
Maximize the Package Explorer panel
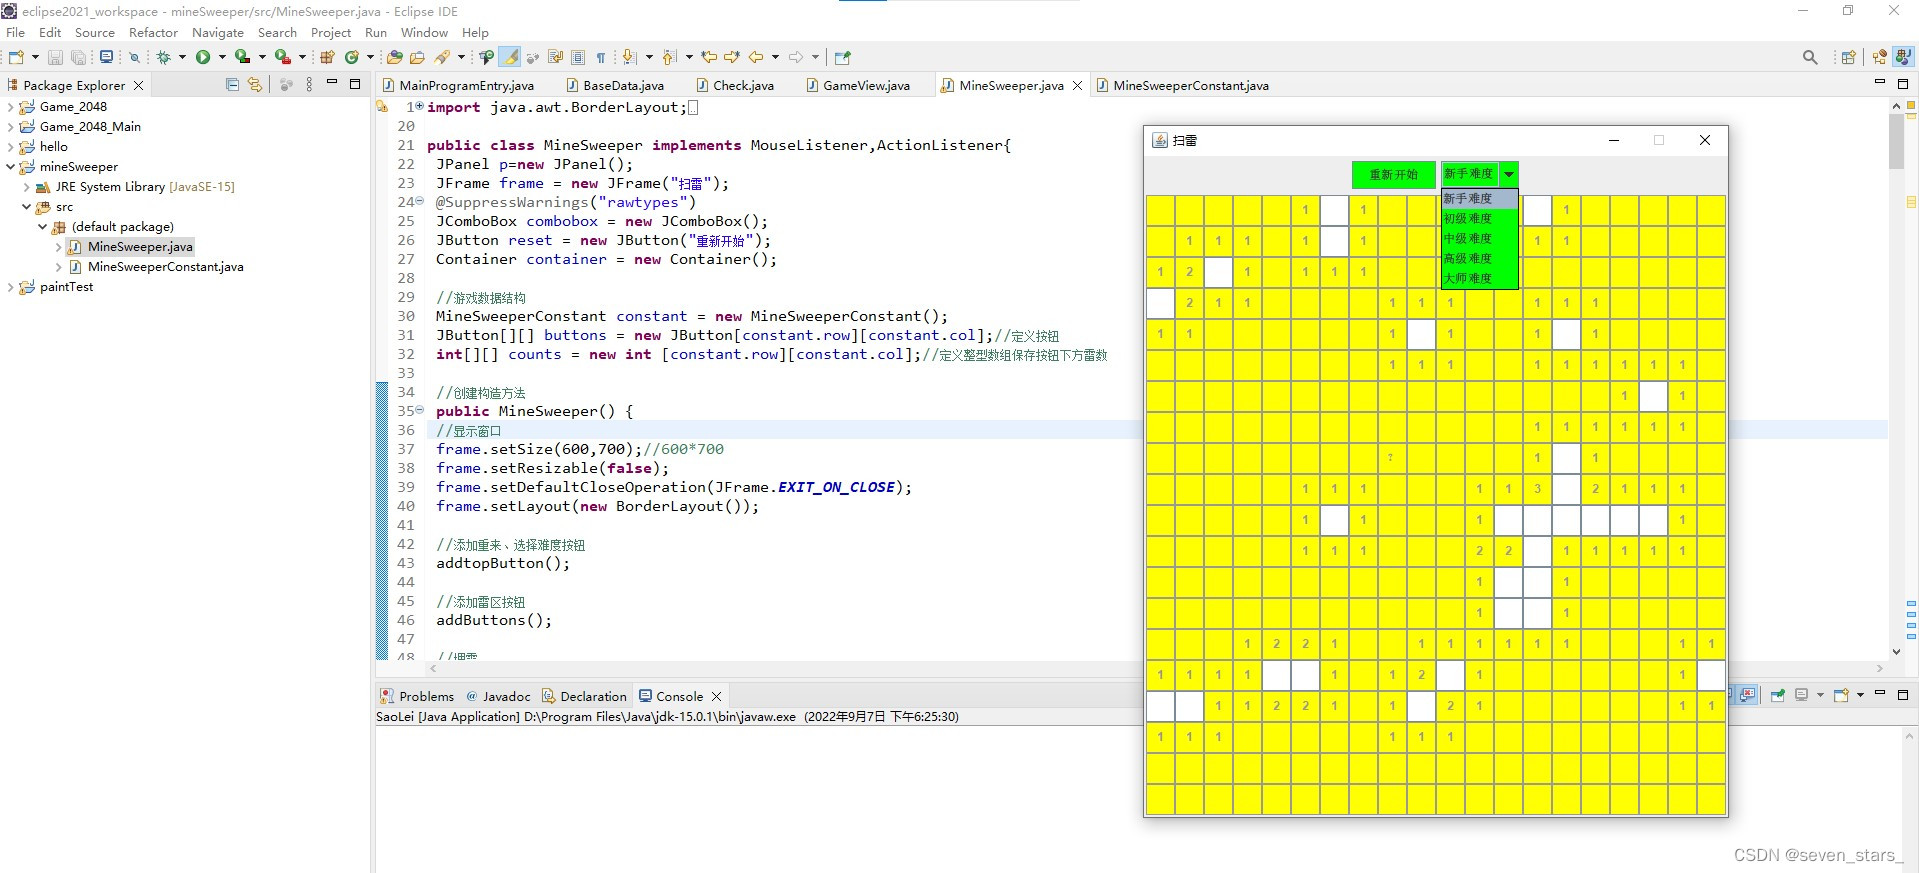[x=355, y=84]
